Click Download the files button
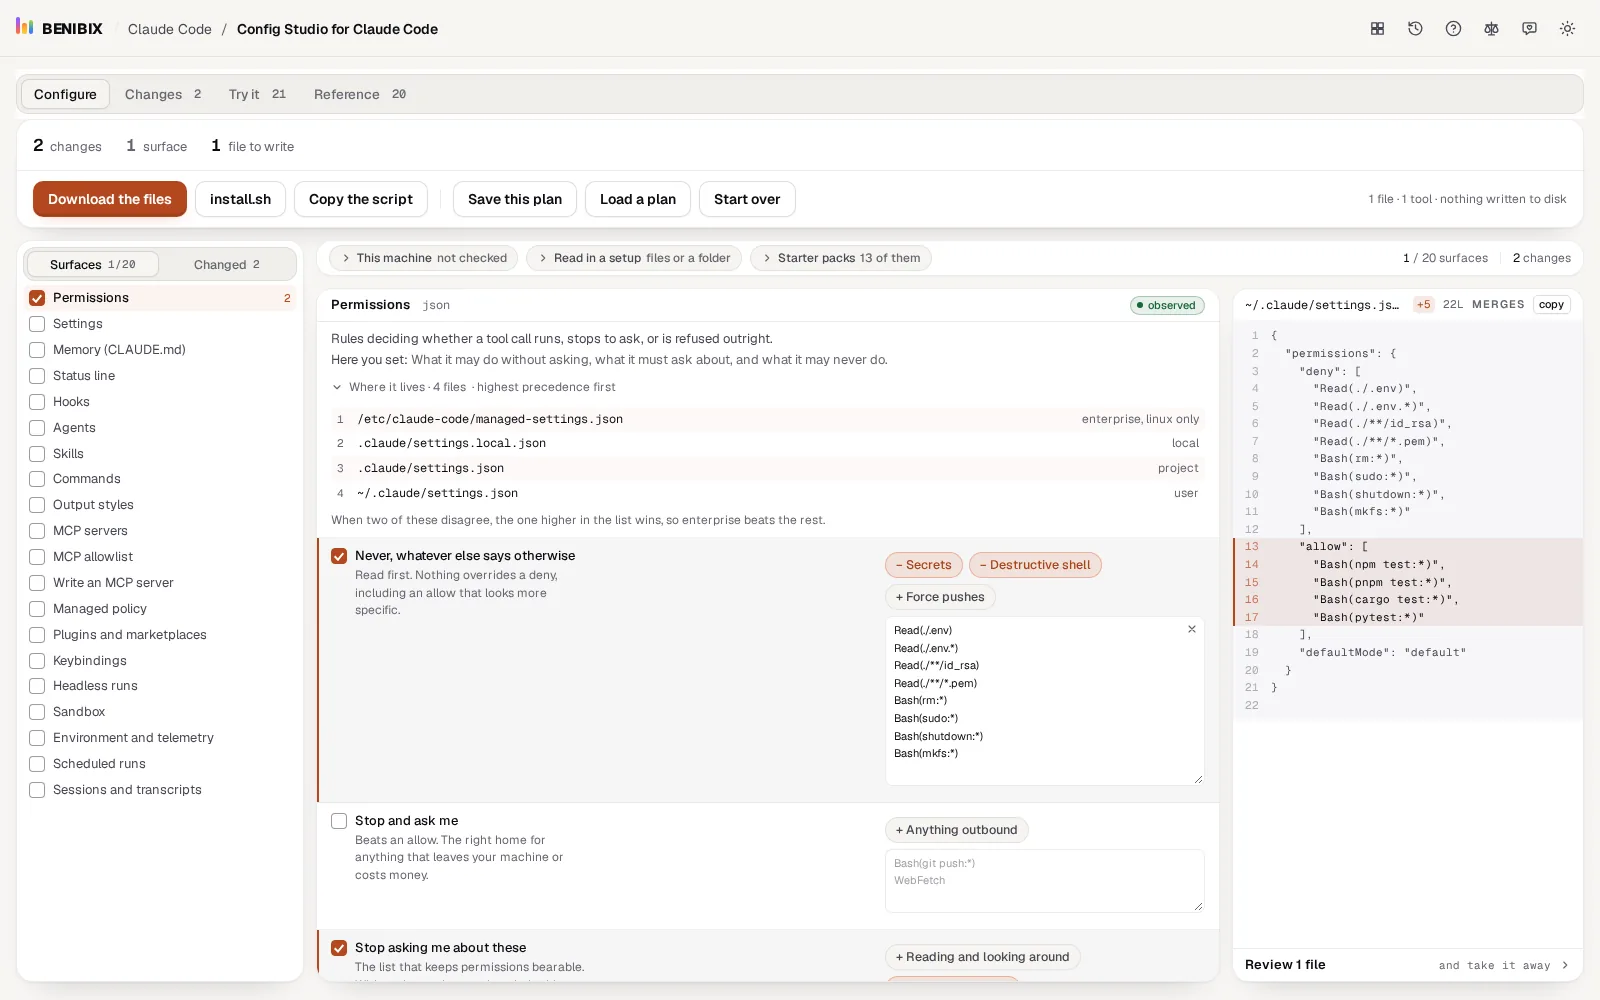This screenshot has height=1000, width=1600. [x=110, y=199]
